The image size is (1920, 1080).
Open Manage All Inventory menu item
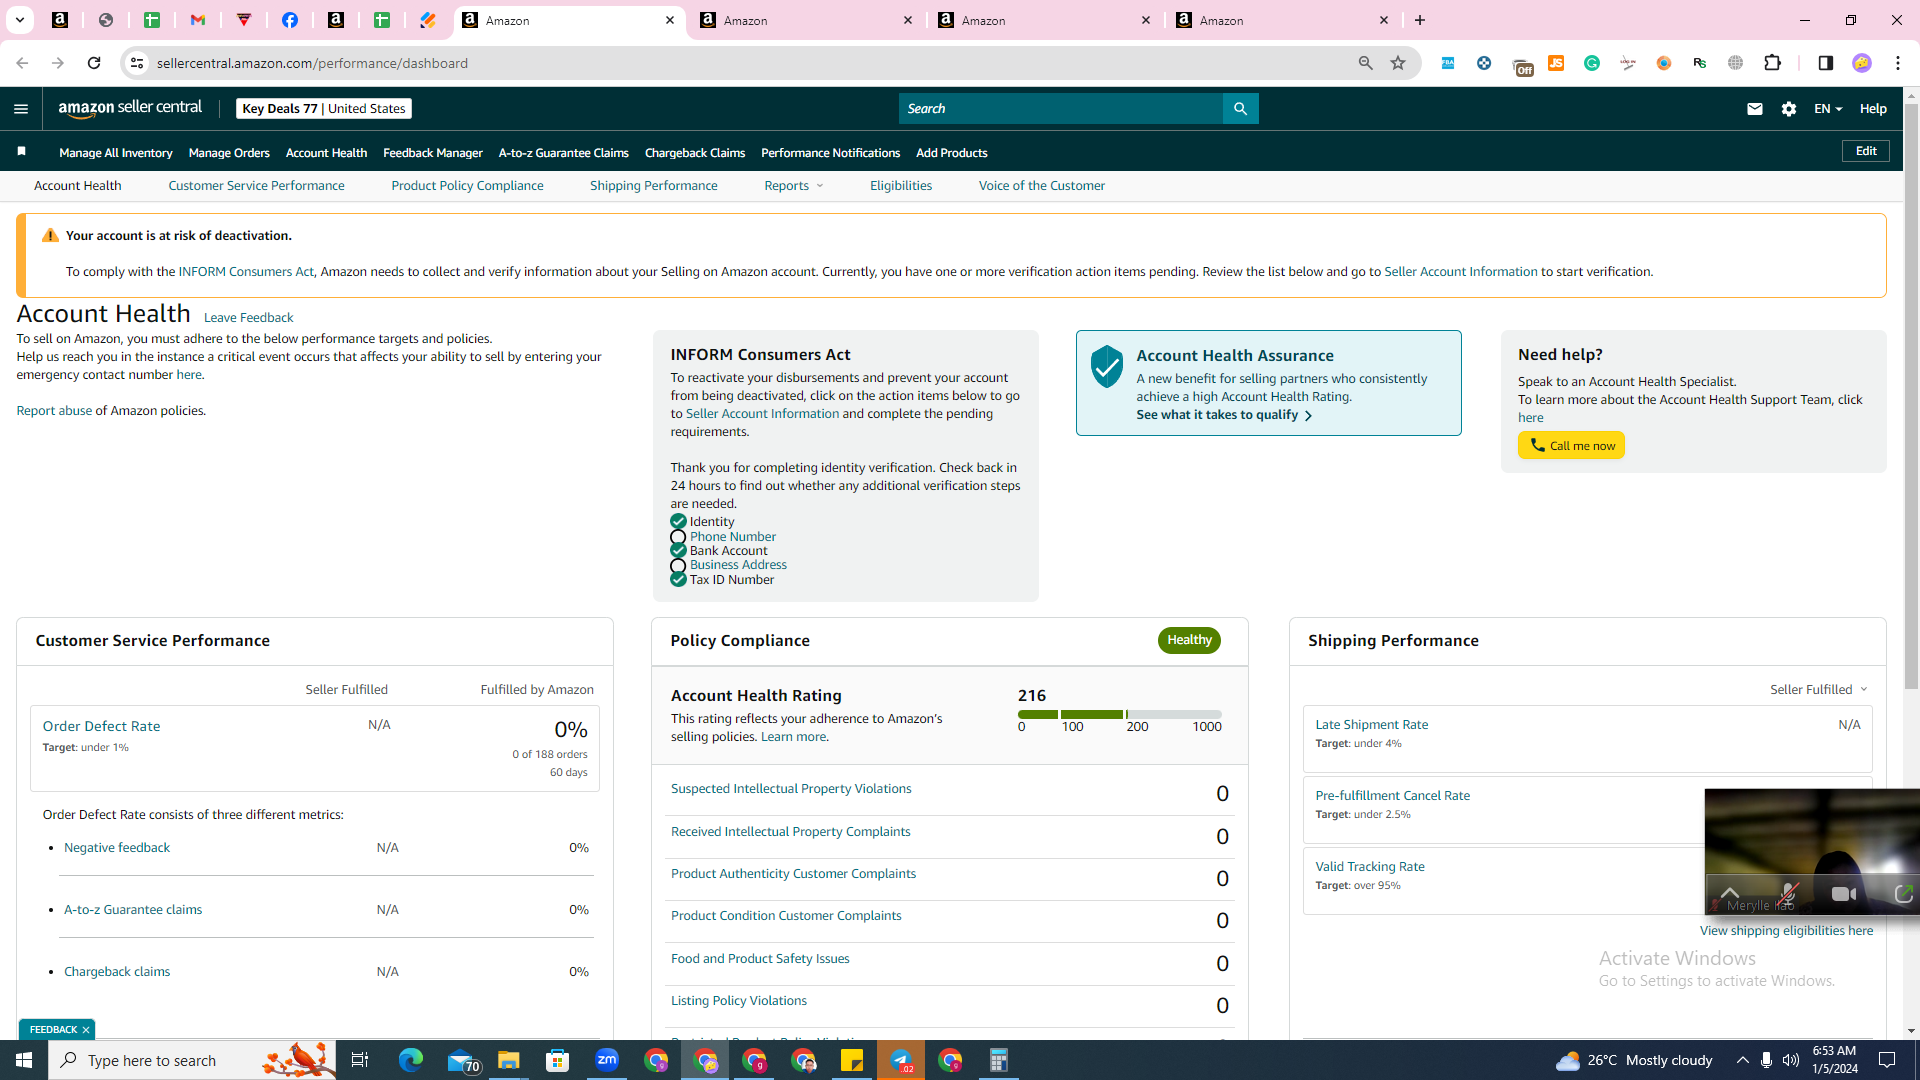pyautogui.click(x=116, y=153)
